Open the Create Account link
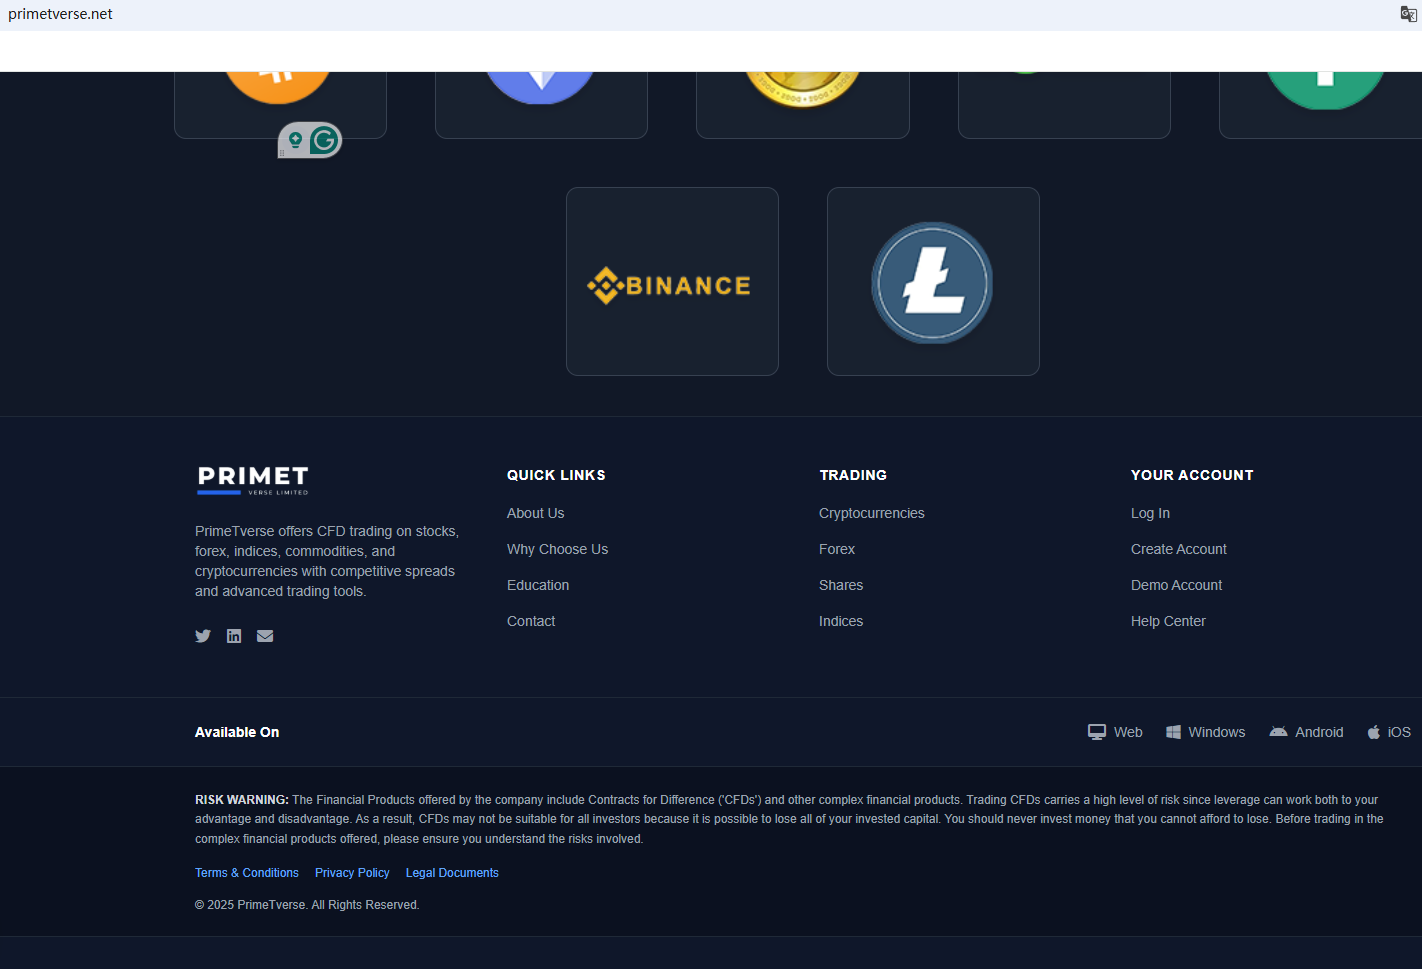This screenshot has width=1422, height=969. click(x=1178, y=549)
